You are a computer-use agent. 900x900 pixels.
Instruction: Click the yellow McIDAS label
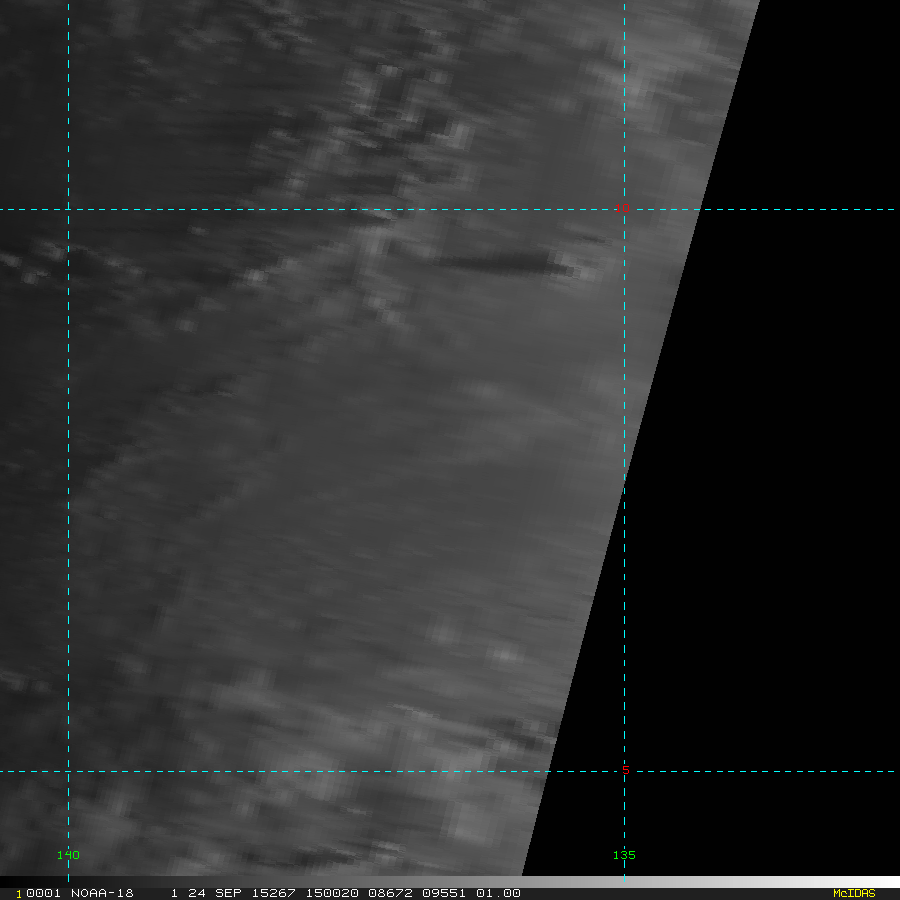coord(853,893)
